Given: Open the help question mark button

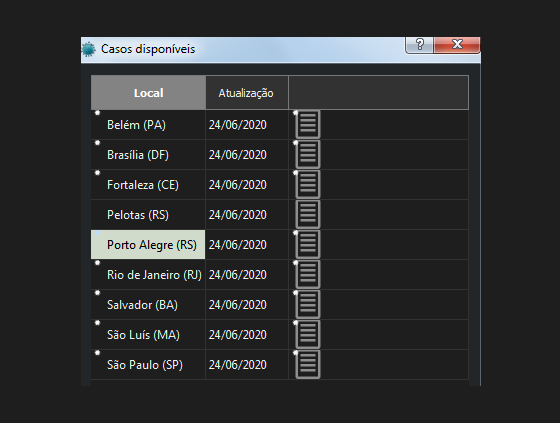Looking at the screenshot, I should [419, 45].
